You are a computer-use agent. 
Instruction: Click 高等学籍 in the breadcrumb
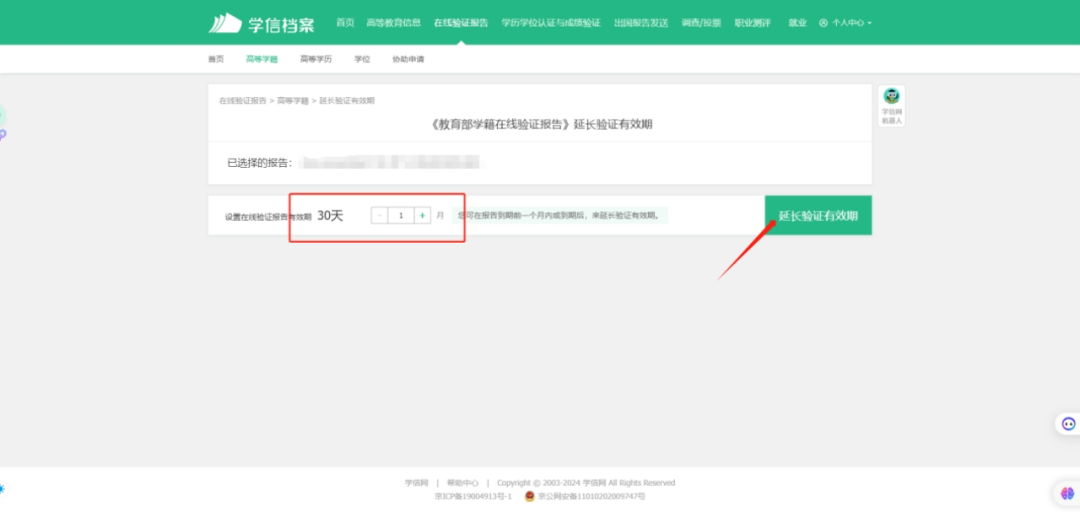[x=293, y=101]
